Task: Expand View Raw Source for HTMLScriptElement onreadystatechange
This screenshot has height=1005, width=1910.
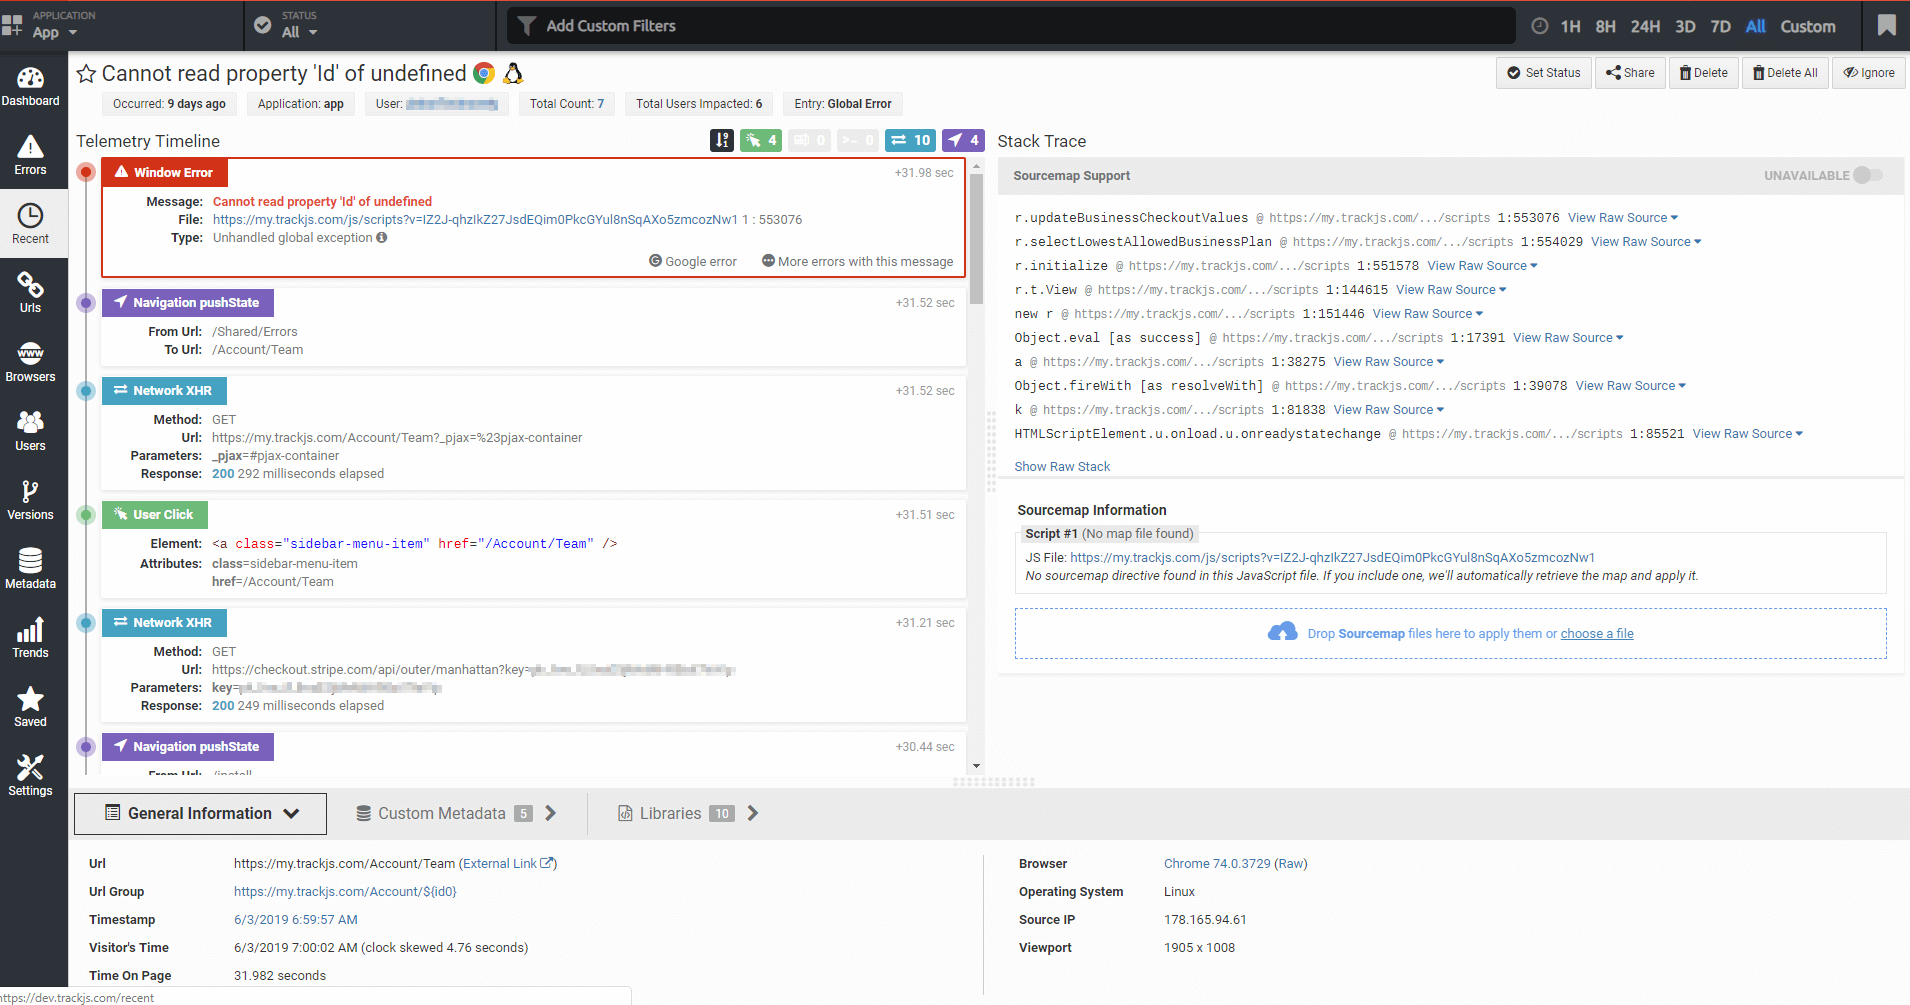Action: click(x=1748, y=434)
